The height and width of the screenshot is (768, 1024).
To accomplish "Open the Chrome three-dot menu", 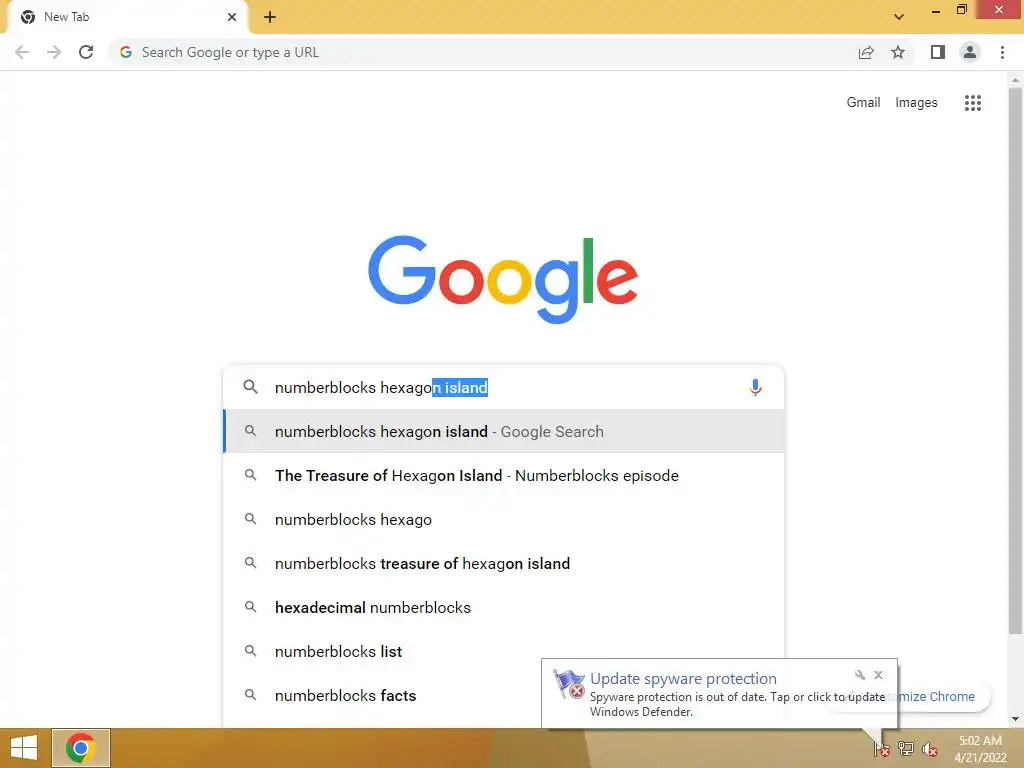I will 1002,52.
